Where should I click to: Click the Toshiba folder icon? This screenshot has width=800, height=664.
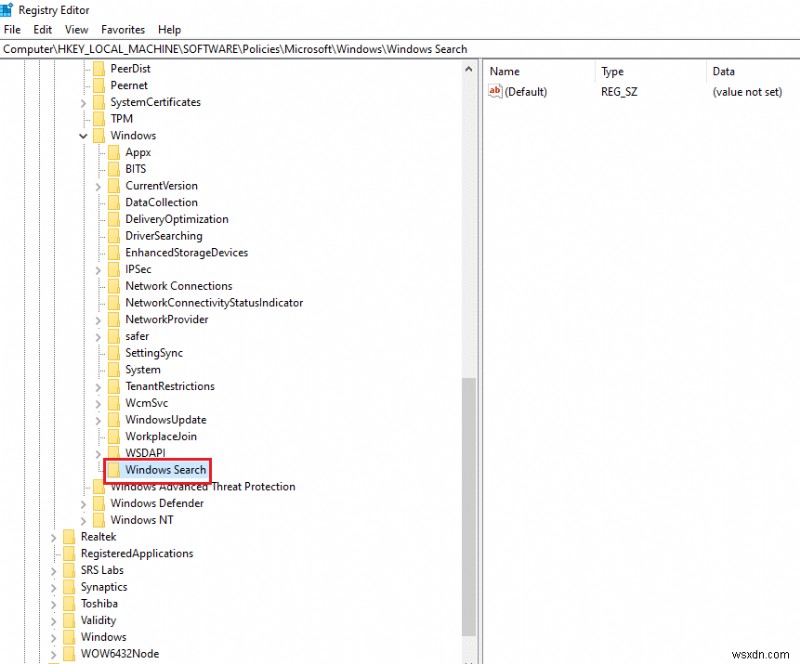69,604
